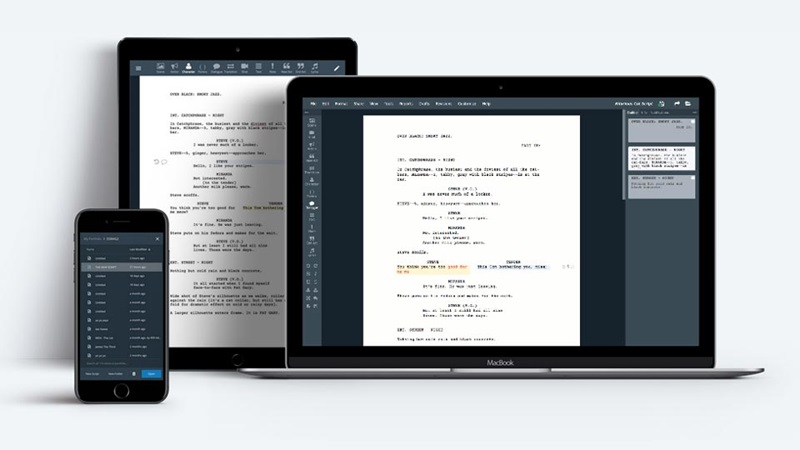Screen dimensions: 800x450
Task: Open the File menu on the laptop
Action: (313, 104)
